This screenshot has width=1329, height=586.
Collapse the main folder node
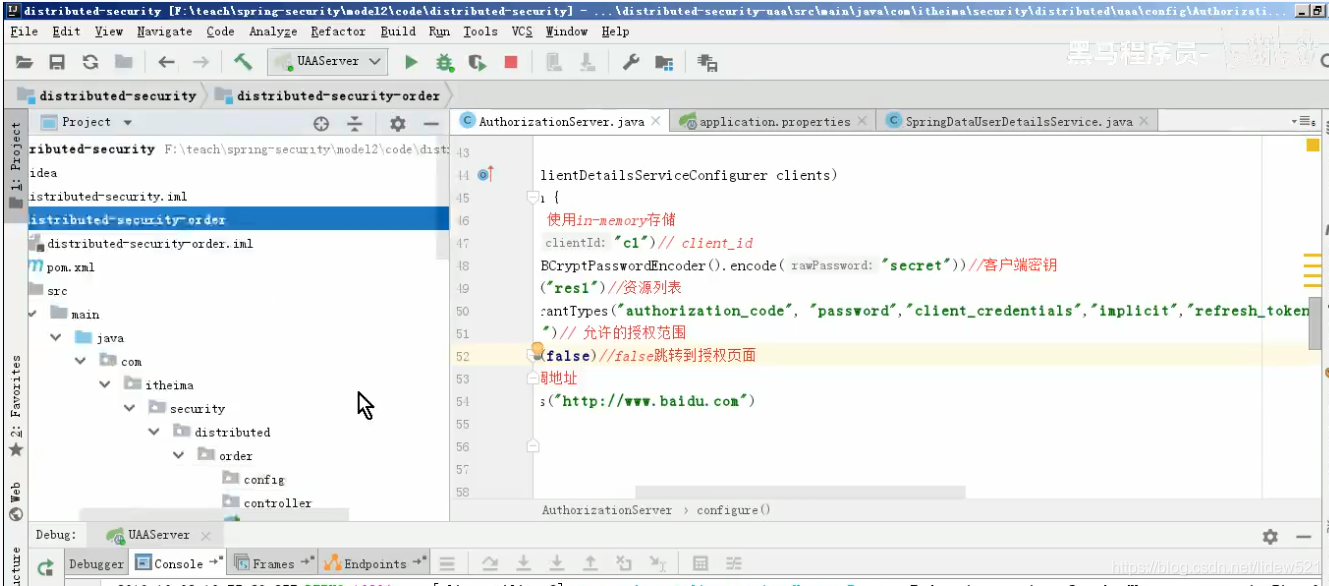(x=33, y=314)
